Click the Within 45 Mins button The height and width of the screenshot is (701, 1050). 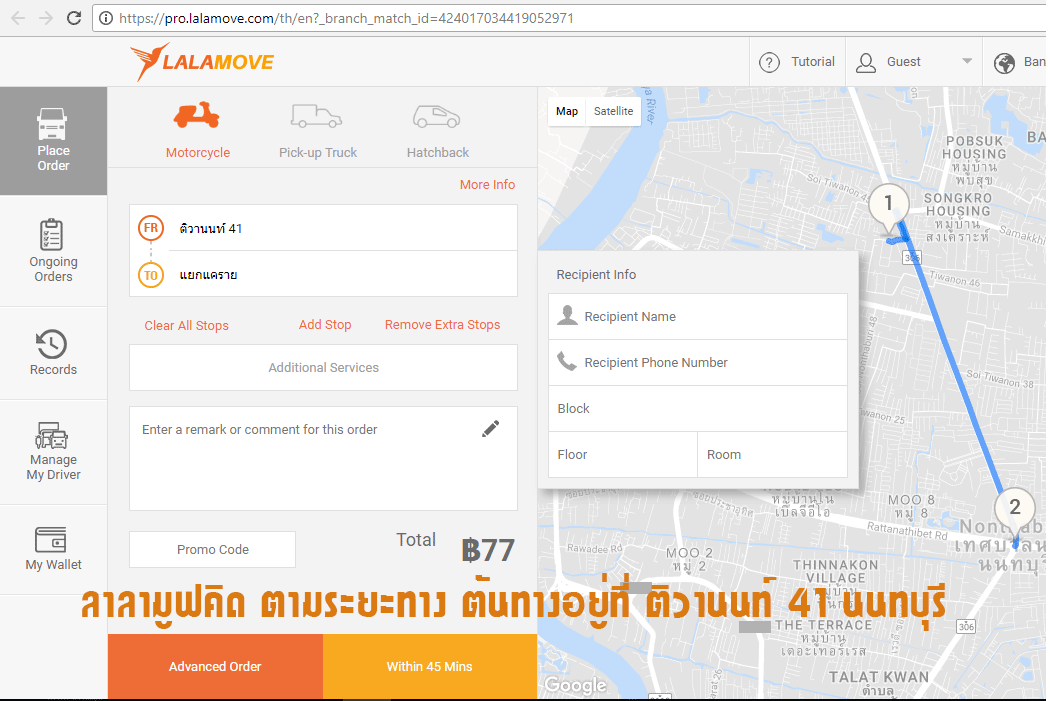pyautogui.click(x=429, y=666)
